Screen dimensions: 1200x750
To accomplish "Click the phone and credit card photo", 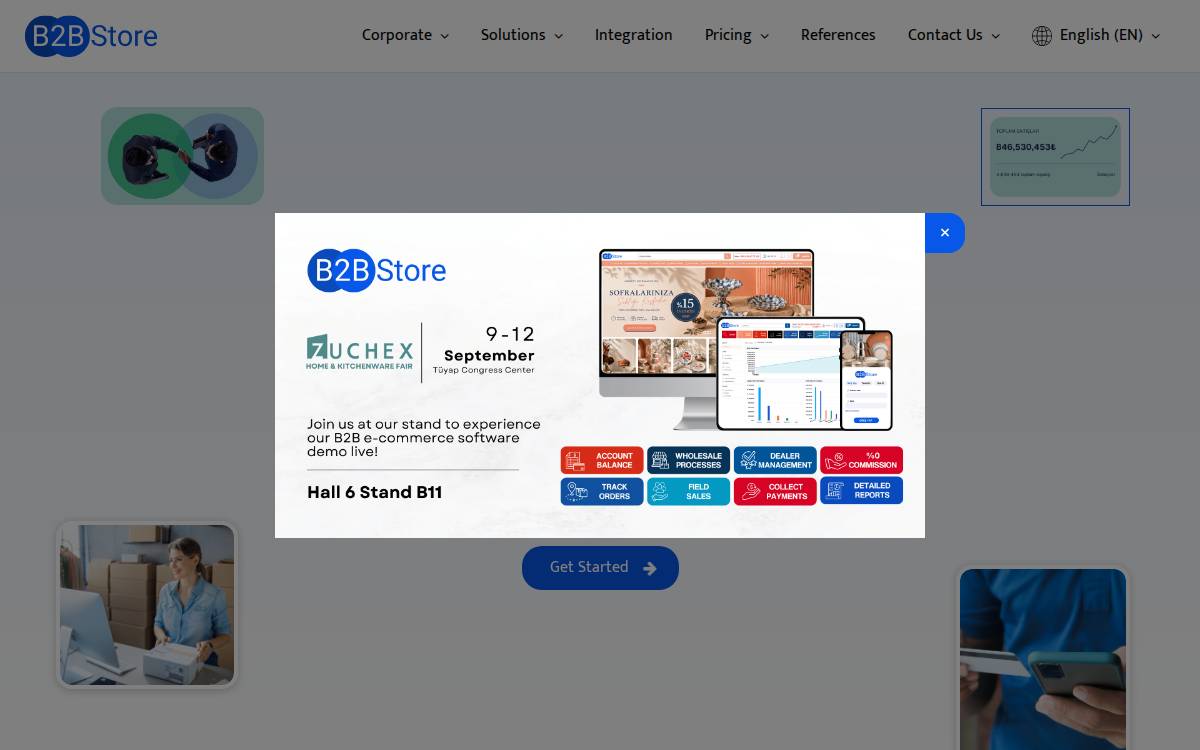I will click(x=1043, y=659).
